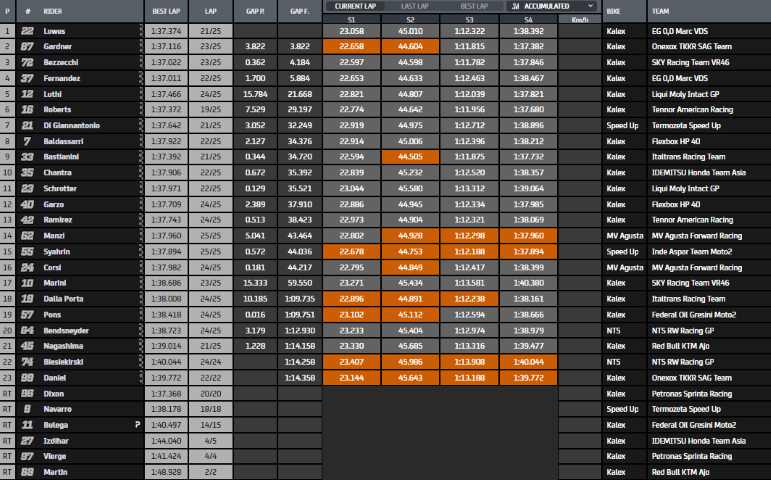Click rider number 22 badge for Lowes
771x480 pixels.
click(27, 31)
